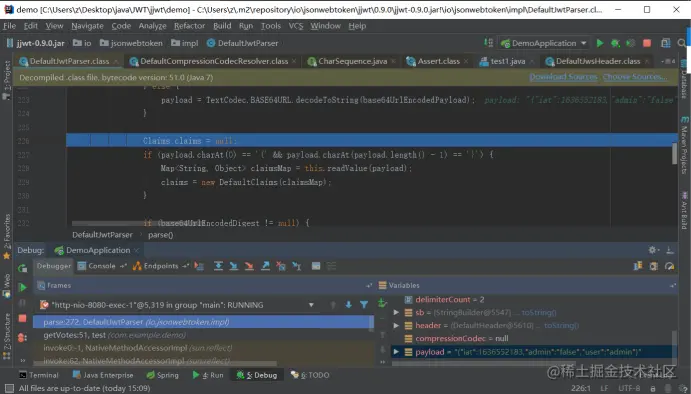Click Step Into icon in debugger toolbar
The image size is (691, 394).
tap(234, 266)
